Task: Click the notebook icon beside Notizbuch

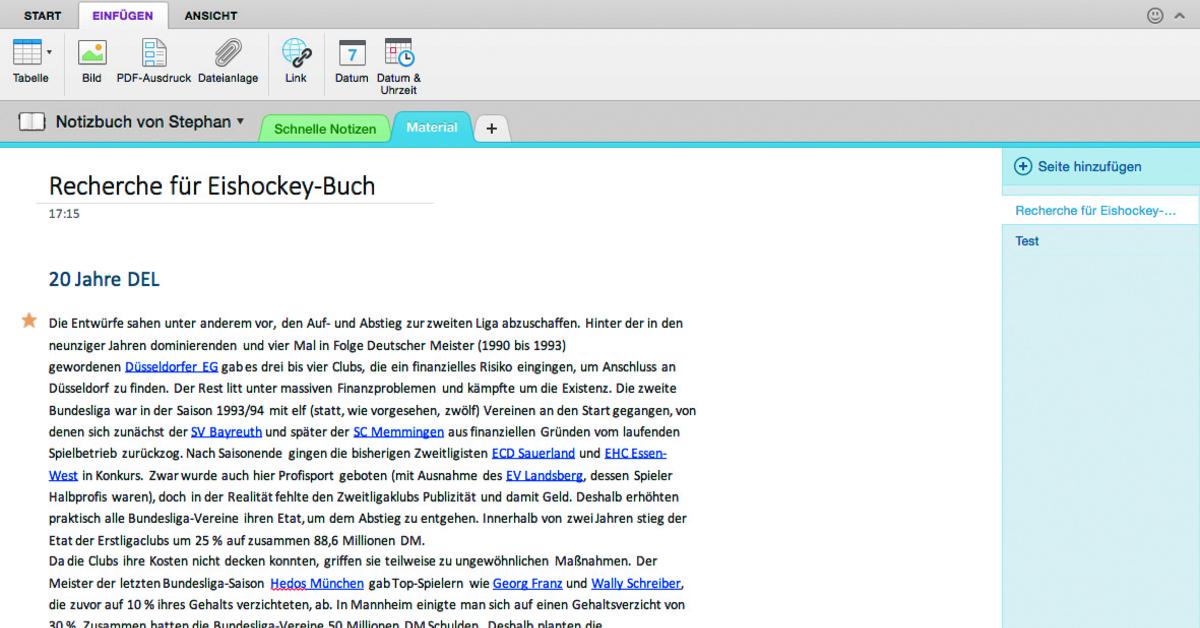Action: pos(32,122)
